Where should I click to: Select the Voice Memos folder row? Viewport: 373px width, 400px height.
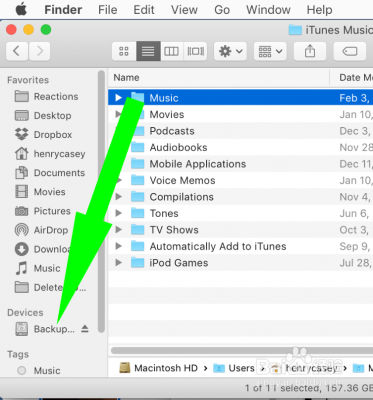pos(241,180)
